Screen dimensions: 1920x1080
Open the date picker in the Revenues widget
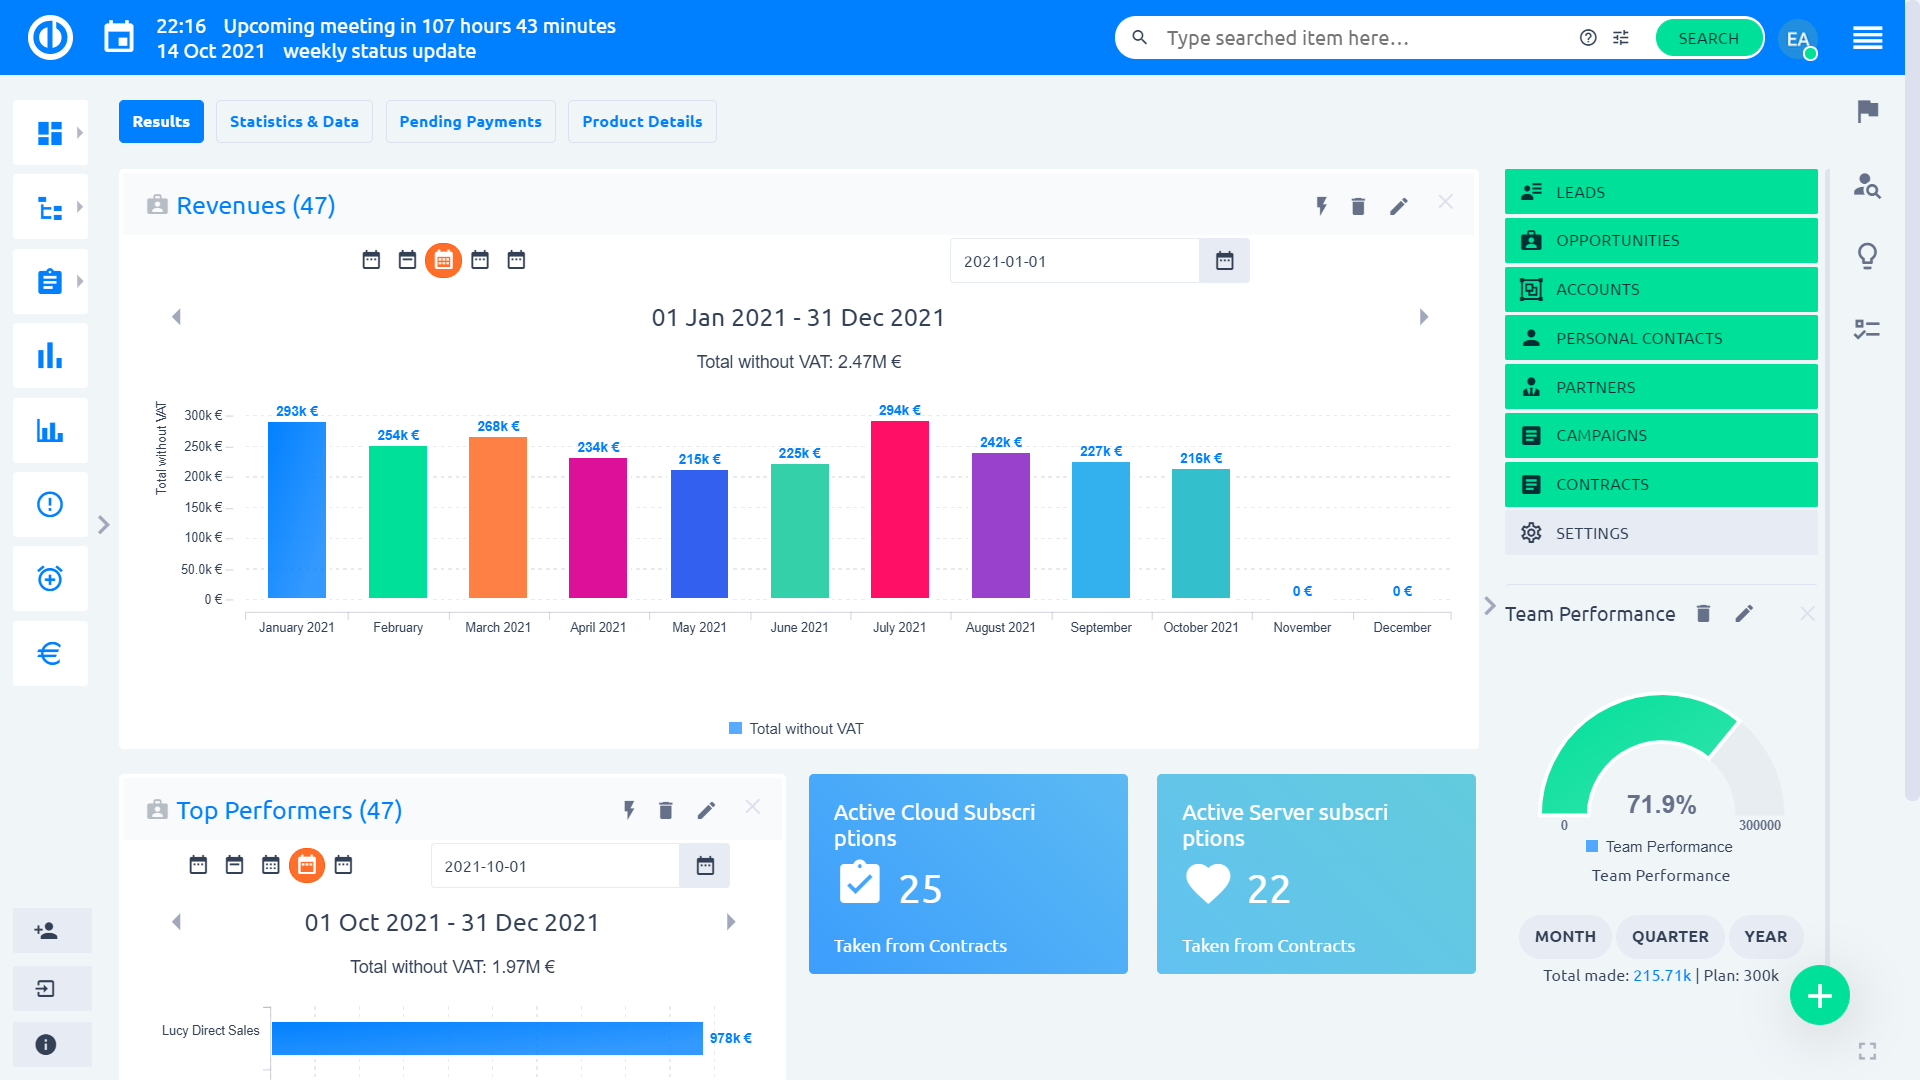point(1224,261)
